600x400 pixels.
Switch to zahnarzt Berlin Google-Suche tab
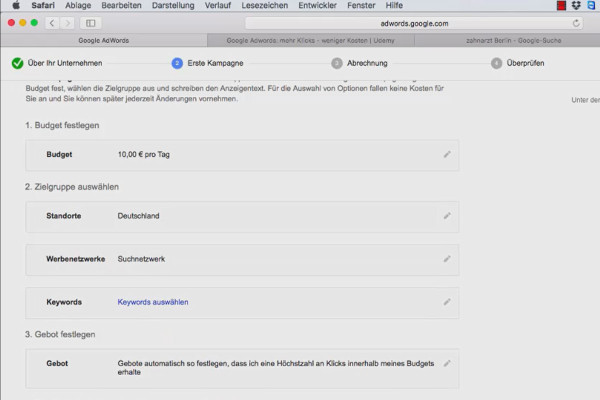coord(507,40)
